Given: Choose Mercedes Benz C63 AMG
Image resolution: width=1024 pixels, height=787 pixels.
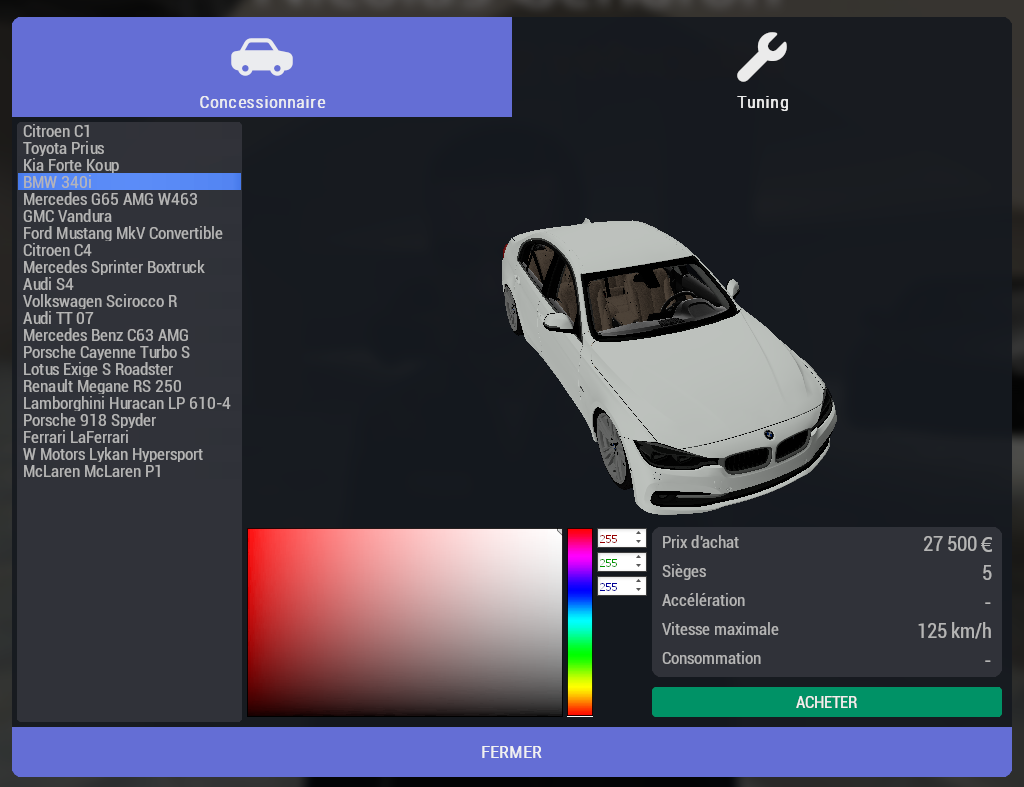Looking at the screenshot, I should pos(129,335).
